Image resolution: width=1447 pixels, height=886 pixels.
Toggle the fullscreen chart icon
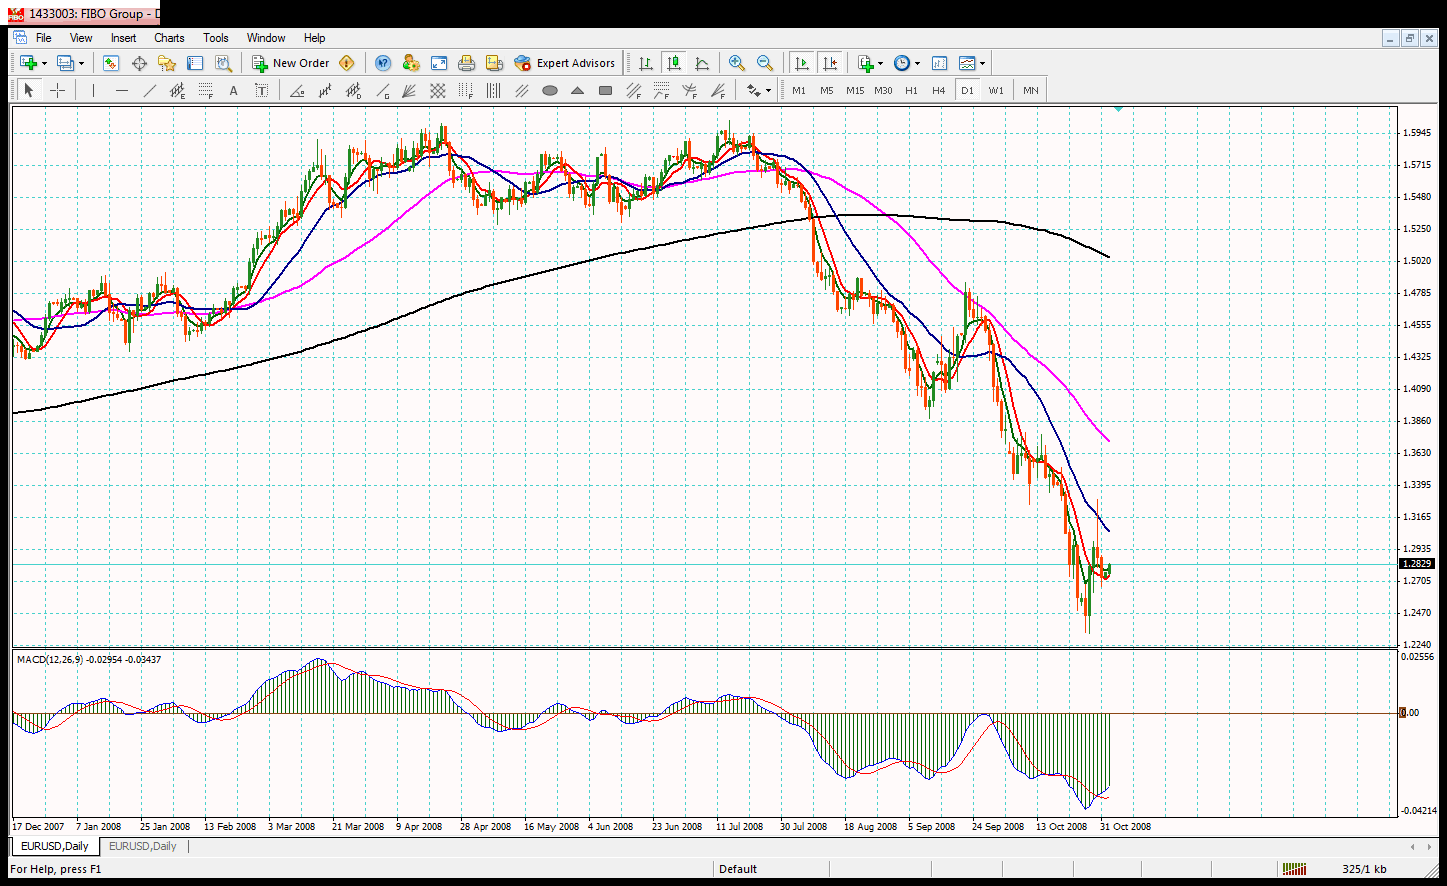[439, 63]
